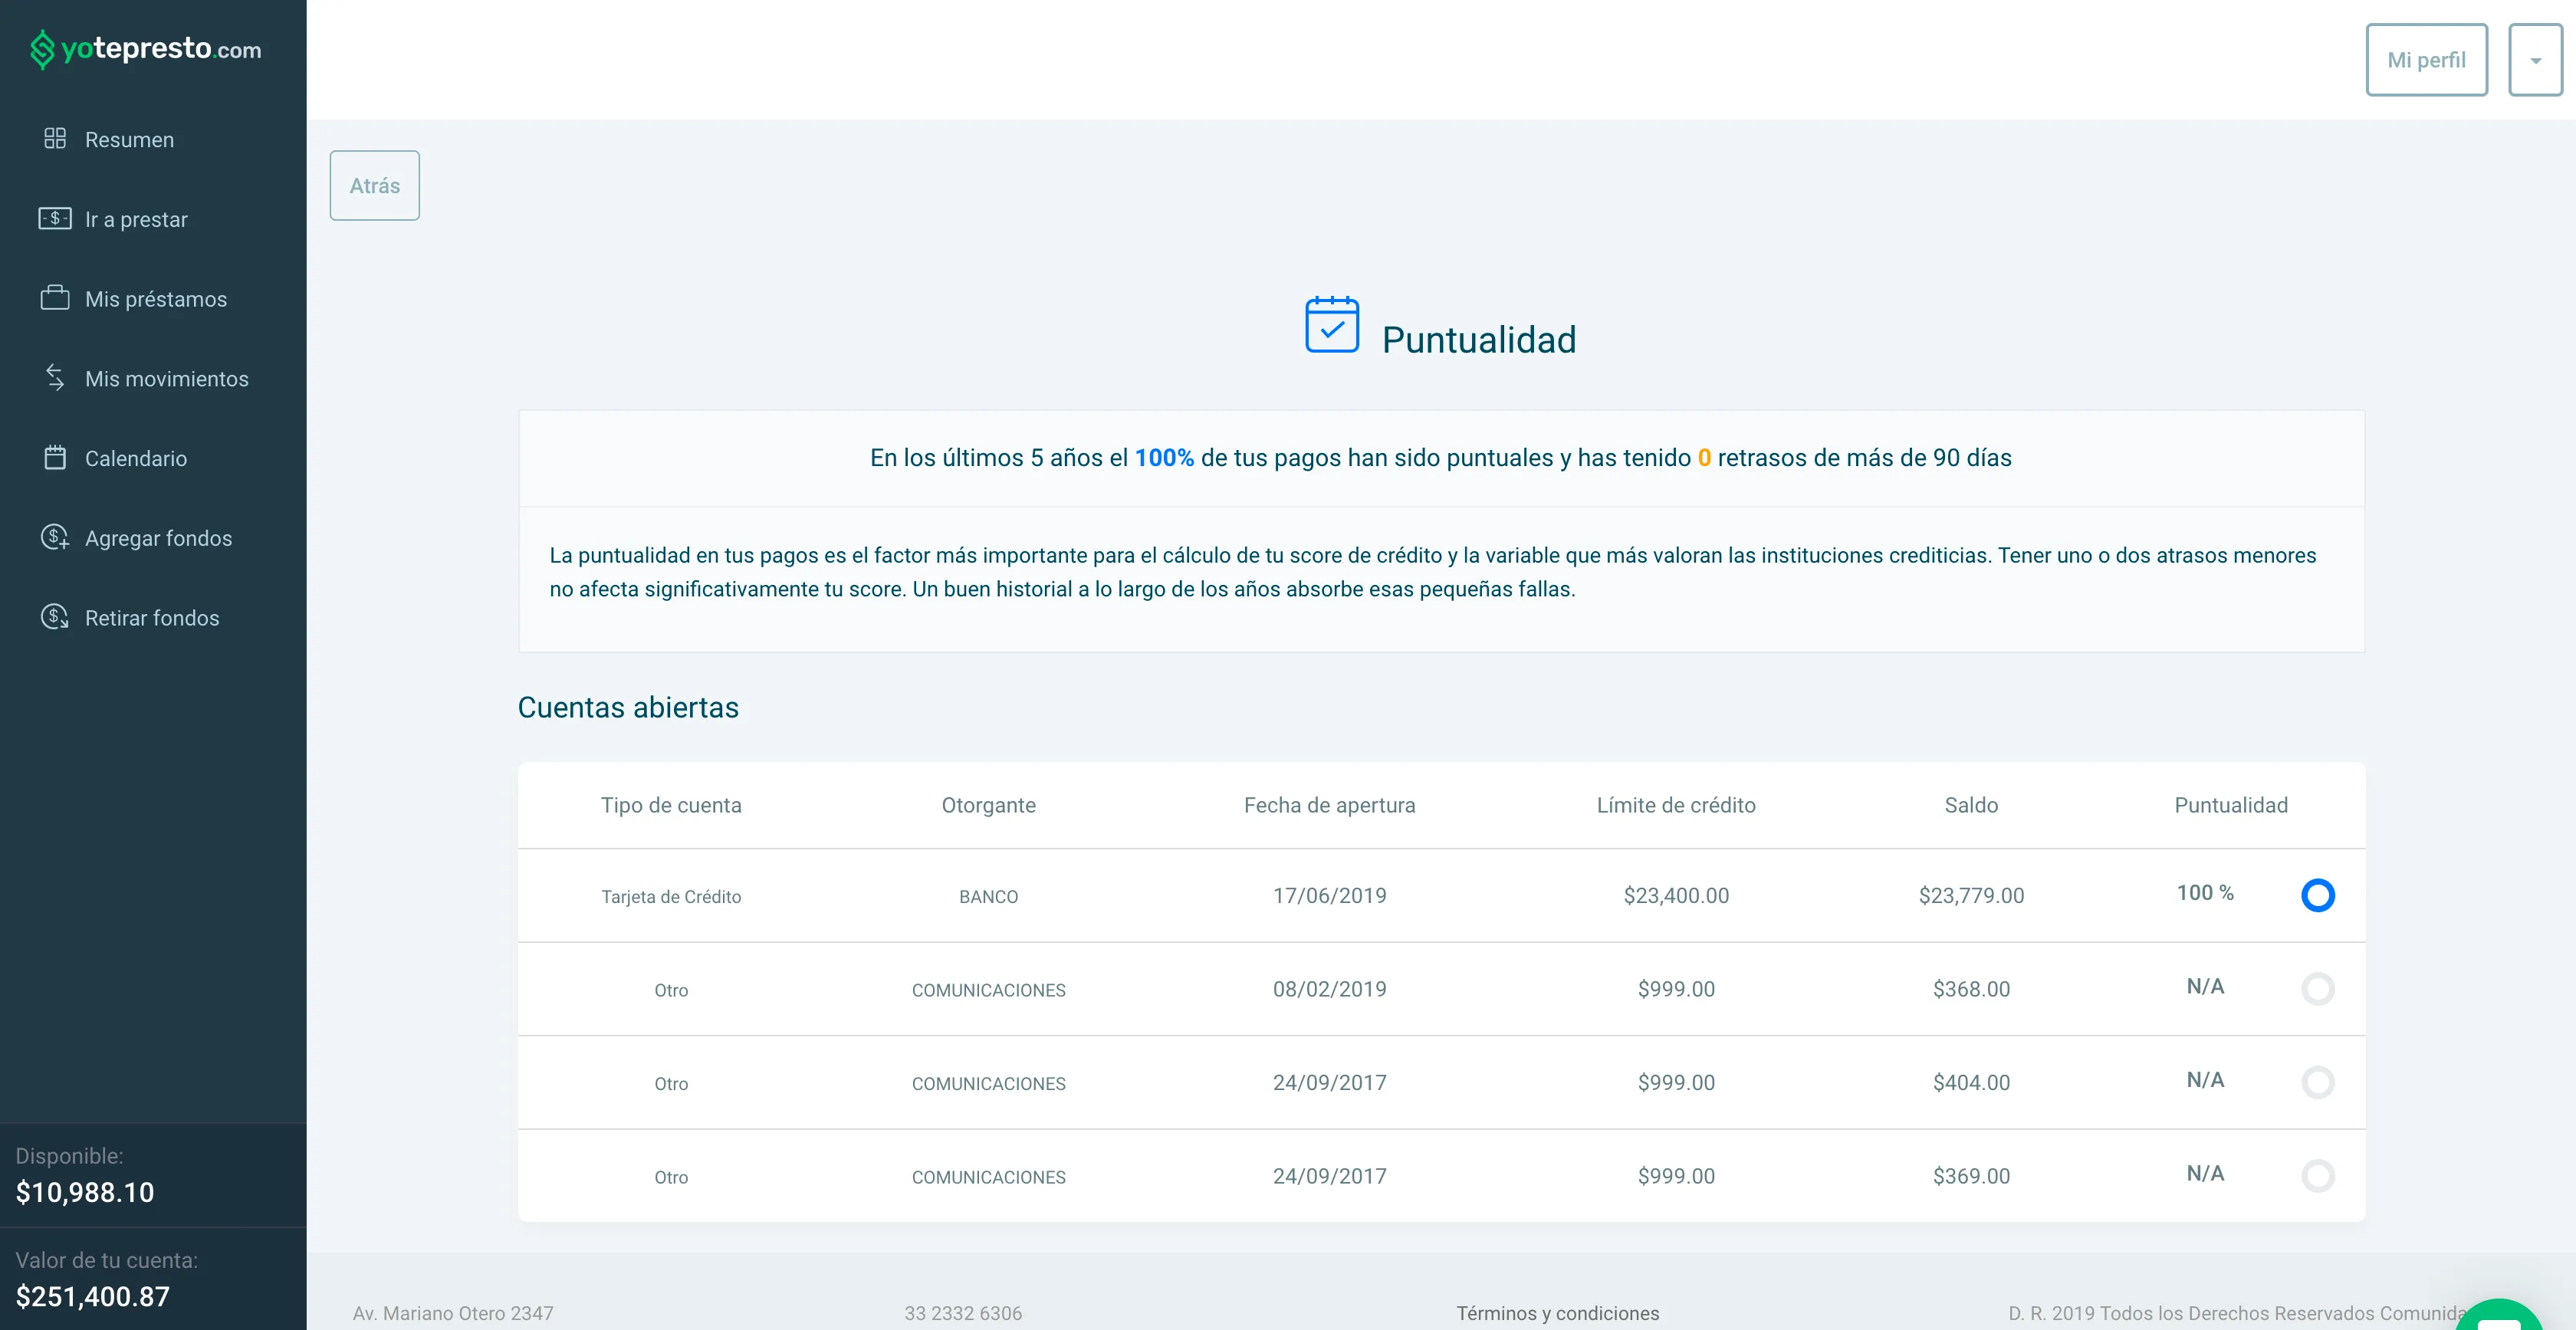Click the Mis movimientos arrows icon

(55, 378)
